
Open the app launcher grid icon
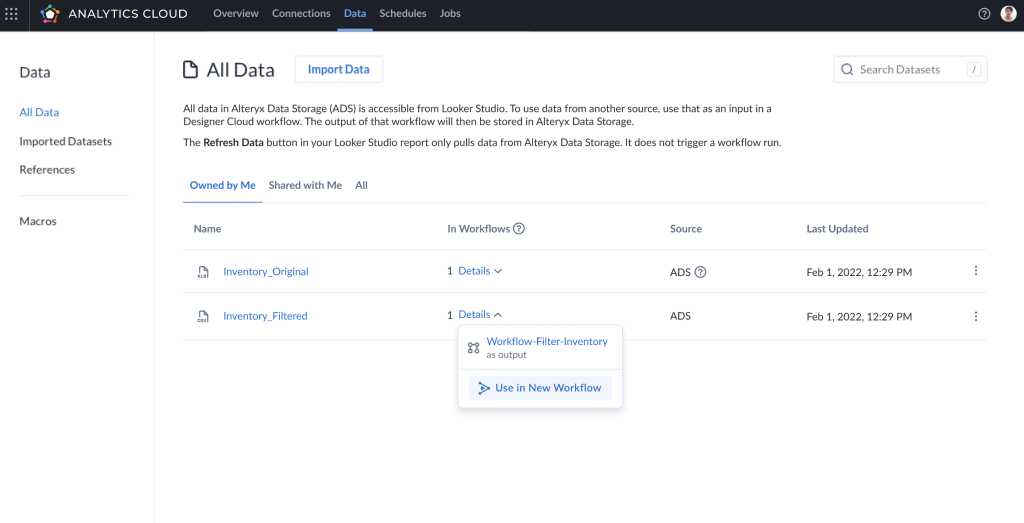(x=11, y=14)
